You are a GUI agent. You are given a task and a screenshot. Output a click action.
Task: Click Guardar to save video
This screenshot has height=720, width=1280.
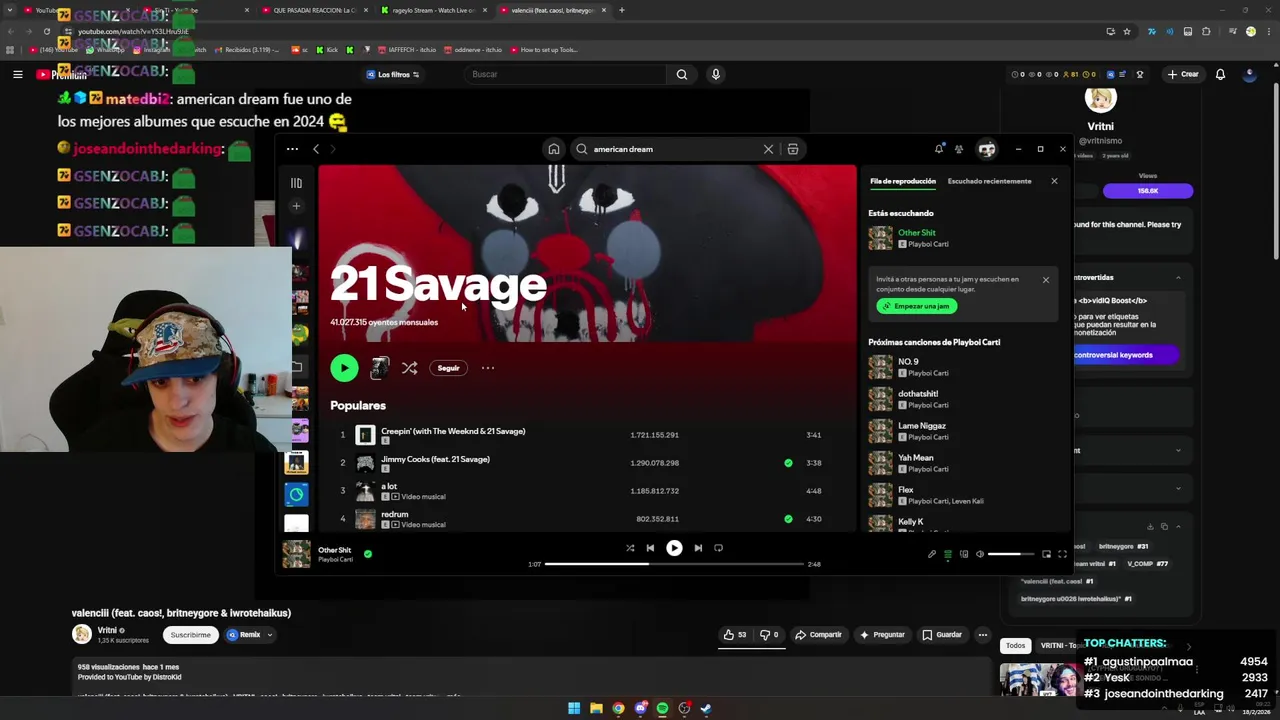942,635
